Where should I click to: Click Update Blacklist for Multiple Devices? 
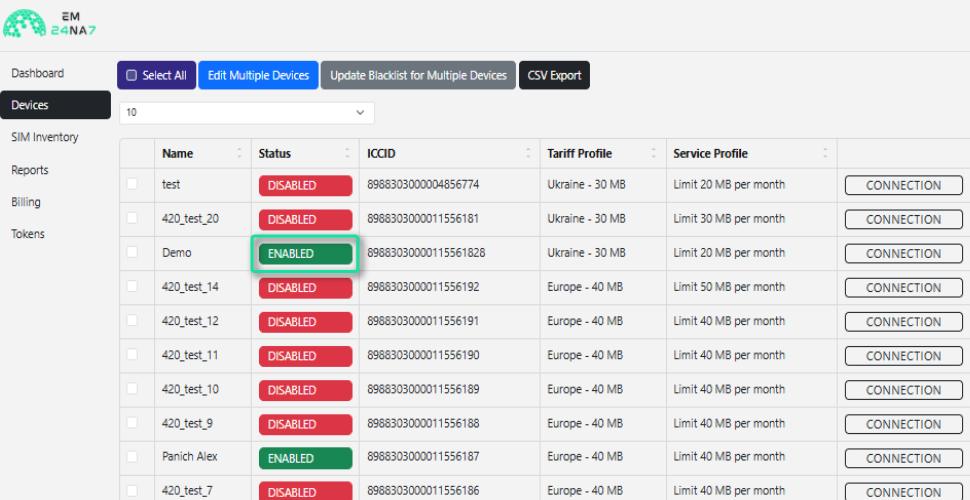coord(418,75)
